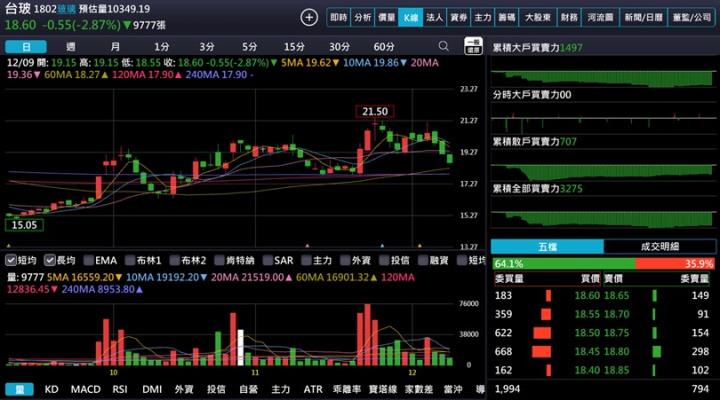Uncheck the 短均 moving average checkbox

[13, 260]
